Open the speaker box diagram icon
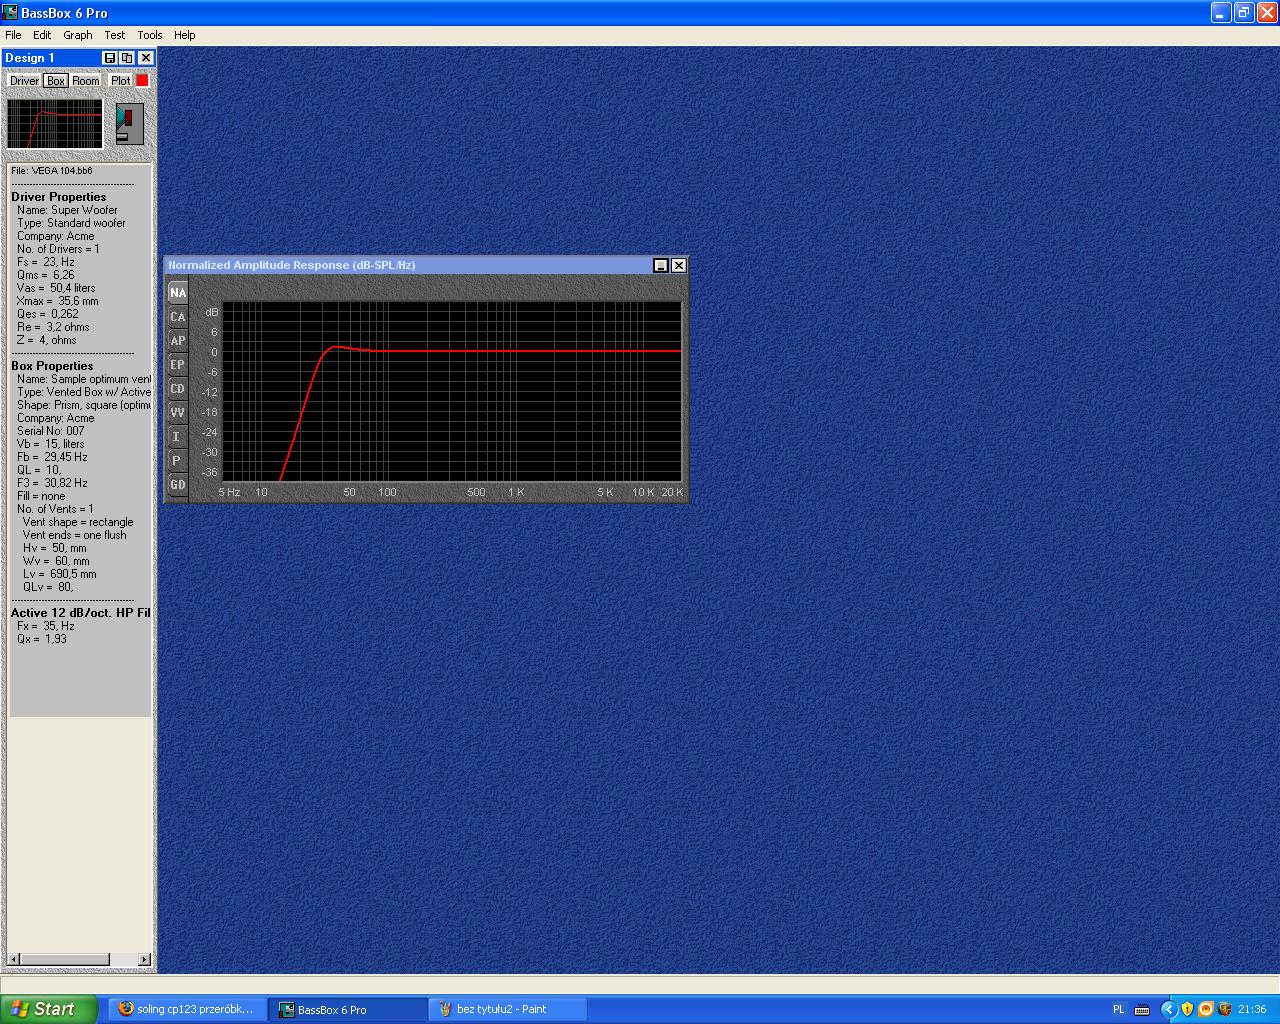 tap(129, 123)
